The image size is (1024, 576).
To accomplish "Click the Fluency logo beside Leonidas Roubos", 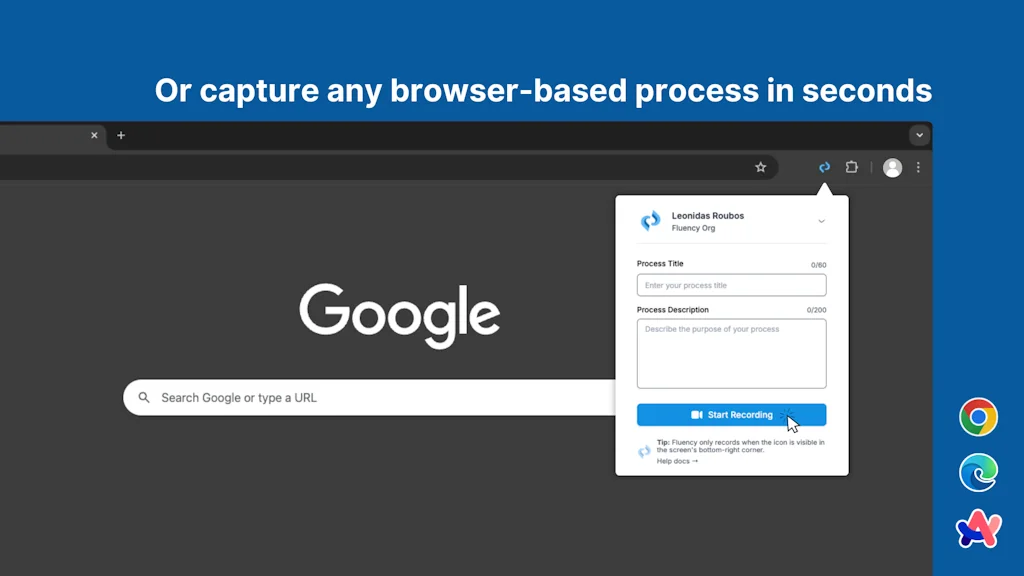I will point(651,221).
